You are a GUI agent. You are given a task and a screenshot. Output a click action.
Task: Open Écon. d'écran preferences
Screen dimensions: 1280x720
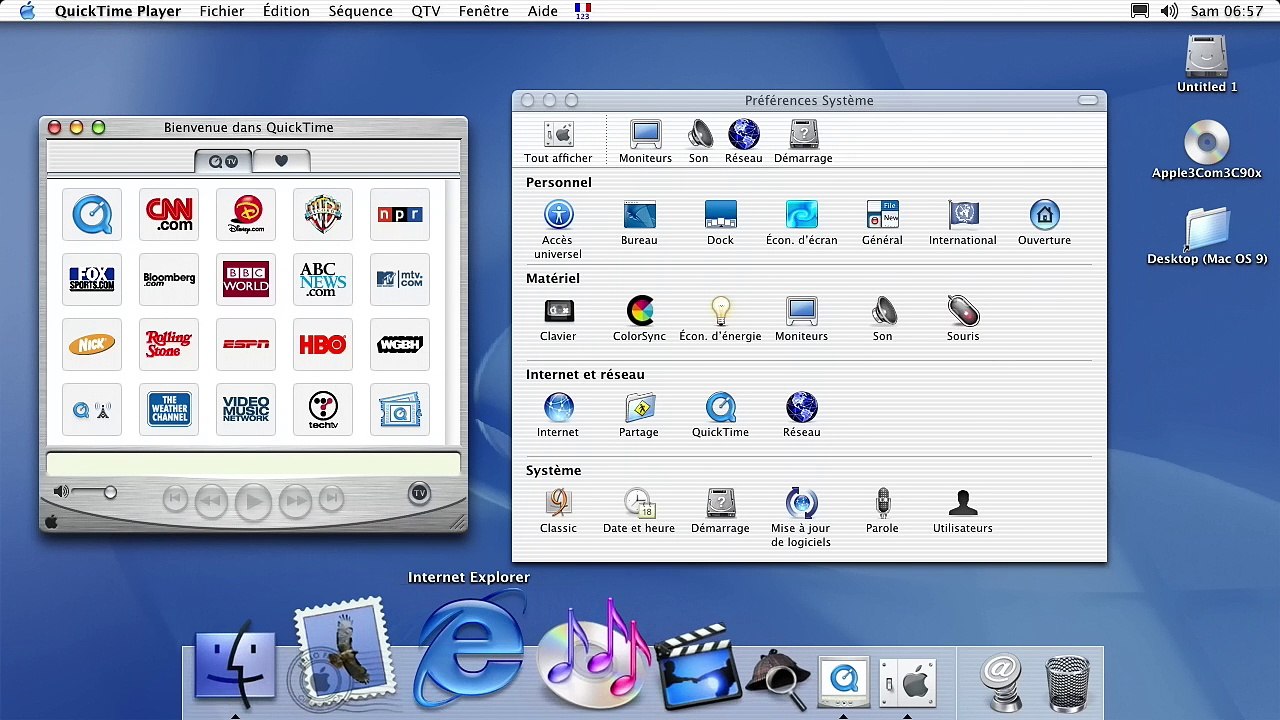pyautogui.click(x=801, y=222)
